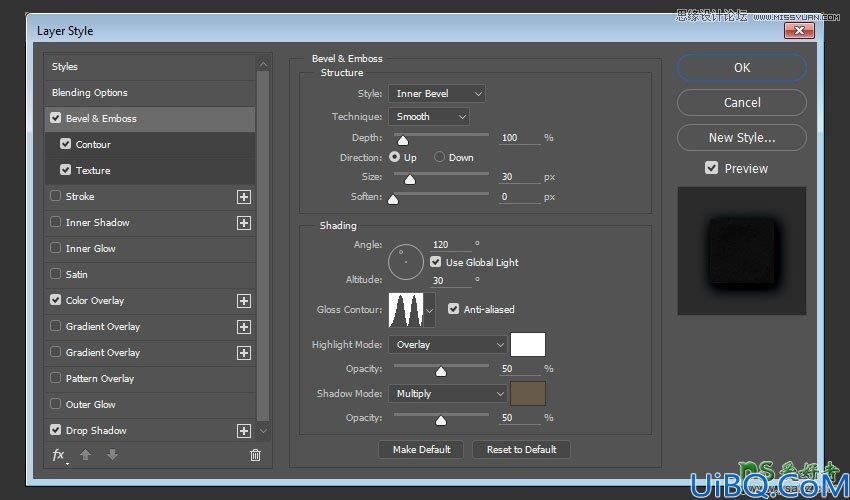
Task: Click the Soften value field
Action: coord(519,197)
